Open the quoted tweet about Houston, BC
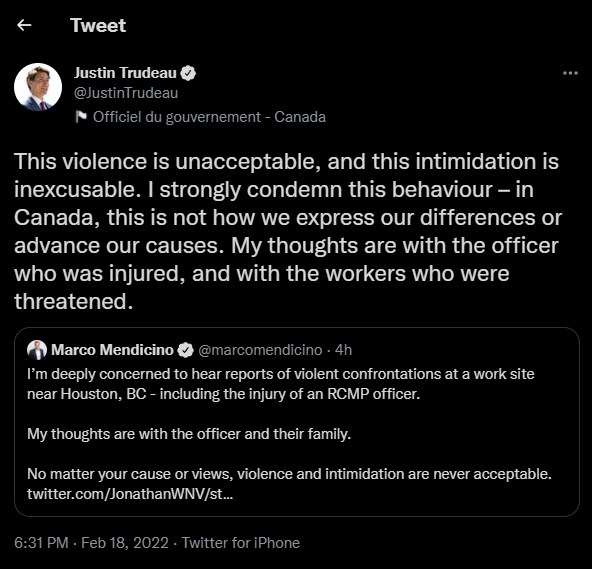This screenshot has width=592, height=569. pos(297,422)
